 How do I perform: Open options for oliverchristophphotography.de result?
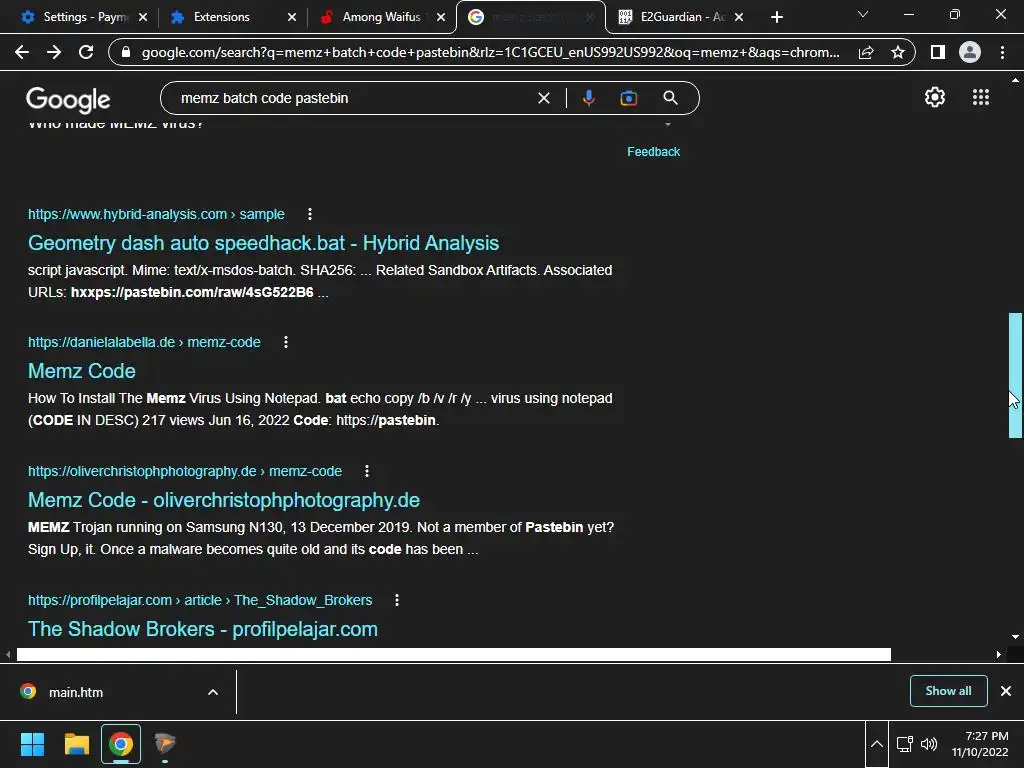pos(366,471)
